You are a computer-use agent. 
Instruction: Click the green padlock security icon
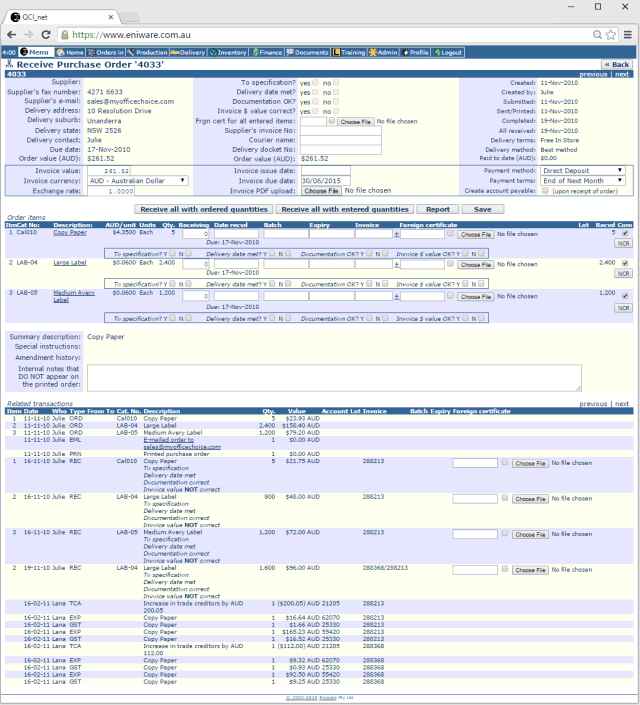65,35
